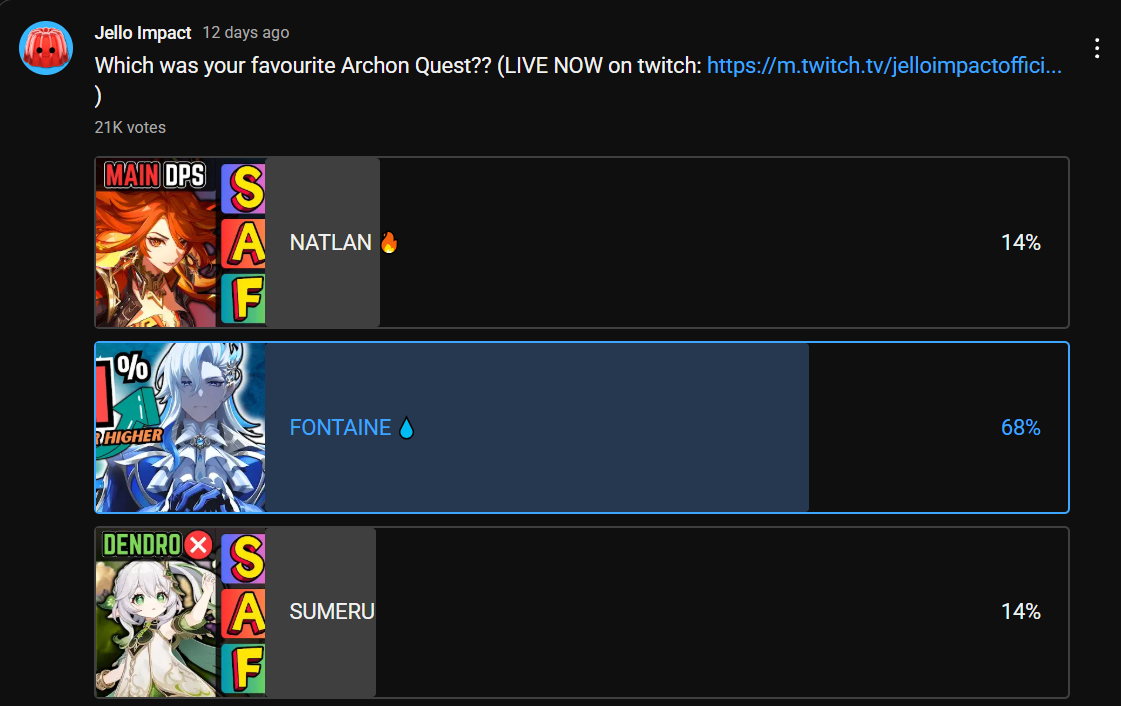Click the Neuvillette Fontaine thumbnail image
1121x706 pixels.
pos(180,427)
